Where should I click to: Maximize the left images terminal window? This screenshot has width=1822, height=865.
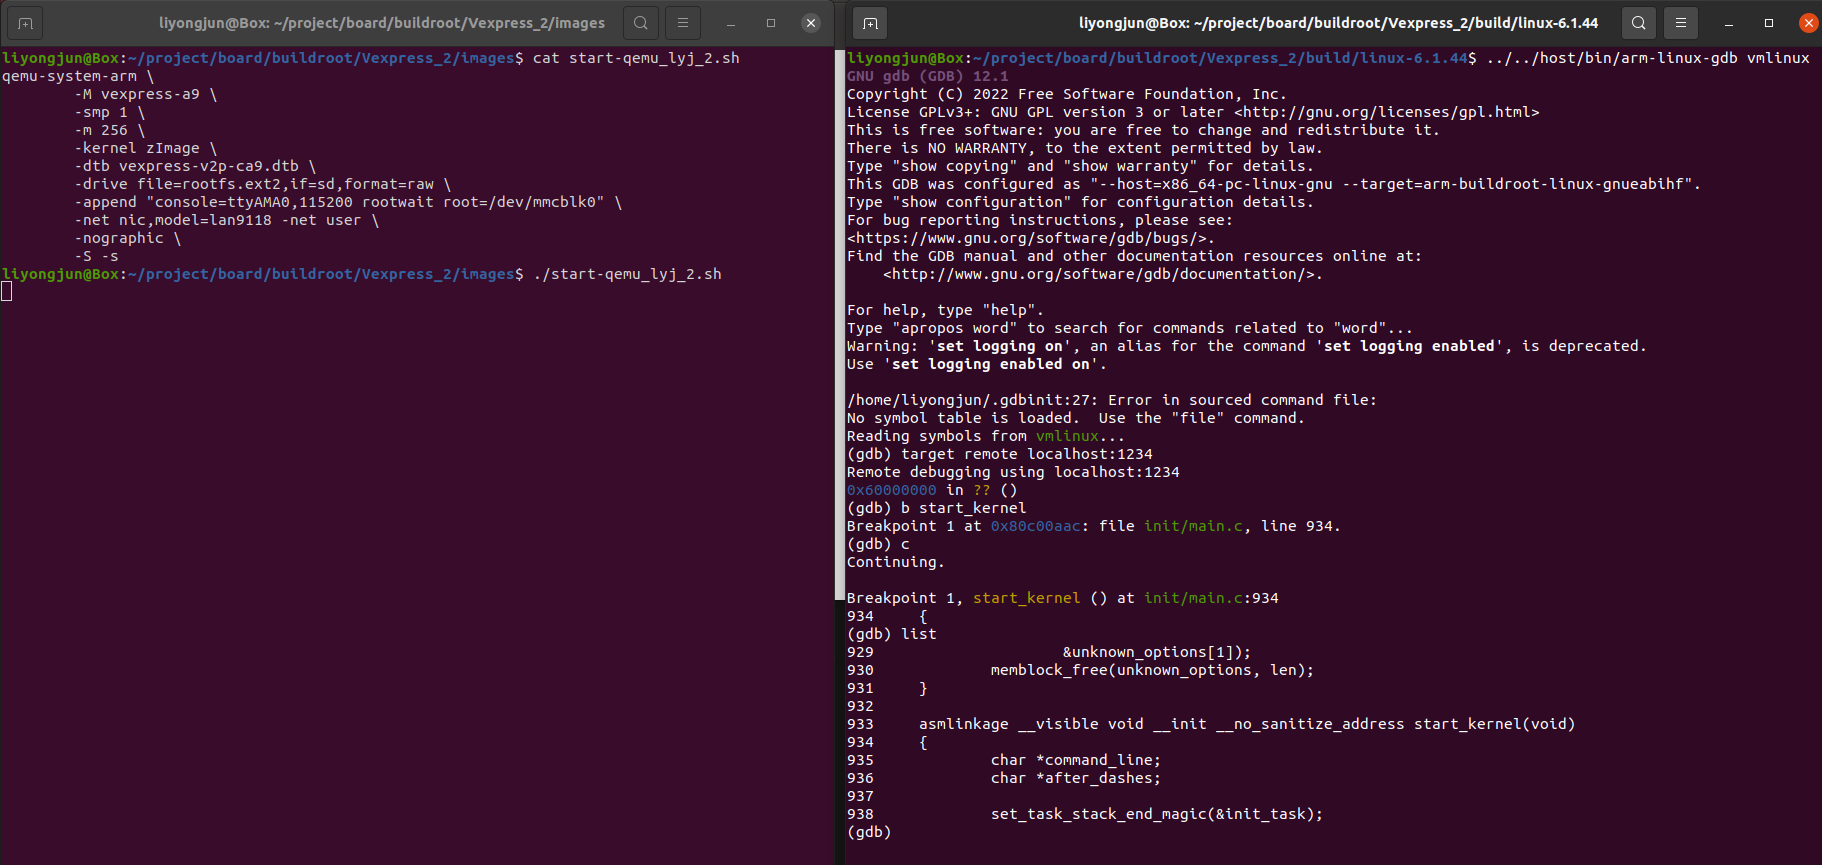(771, 23)
